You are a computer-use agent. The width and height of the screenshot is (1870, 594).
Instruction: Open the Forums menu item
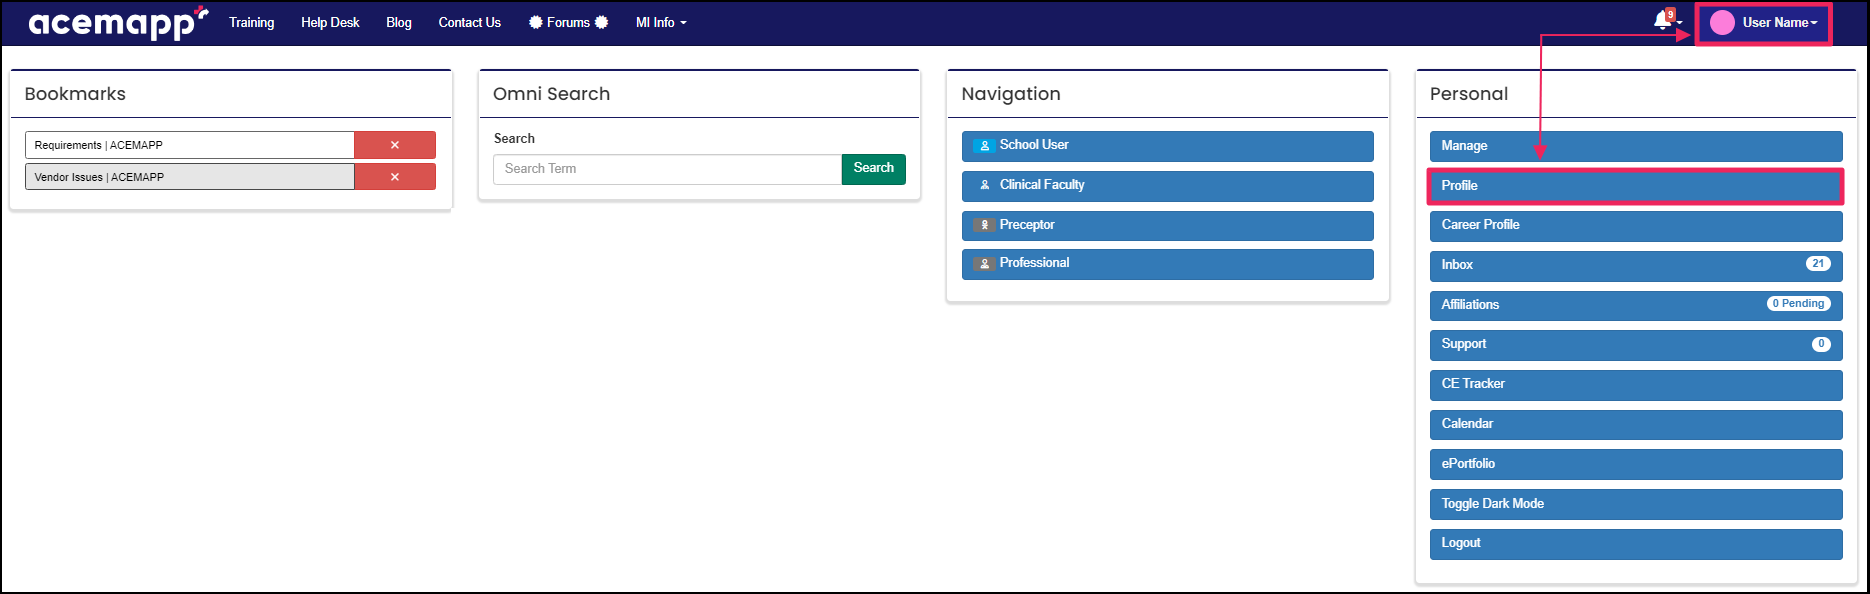pos(568,22)
